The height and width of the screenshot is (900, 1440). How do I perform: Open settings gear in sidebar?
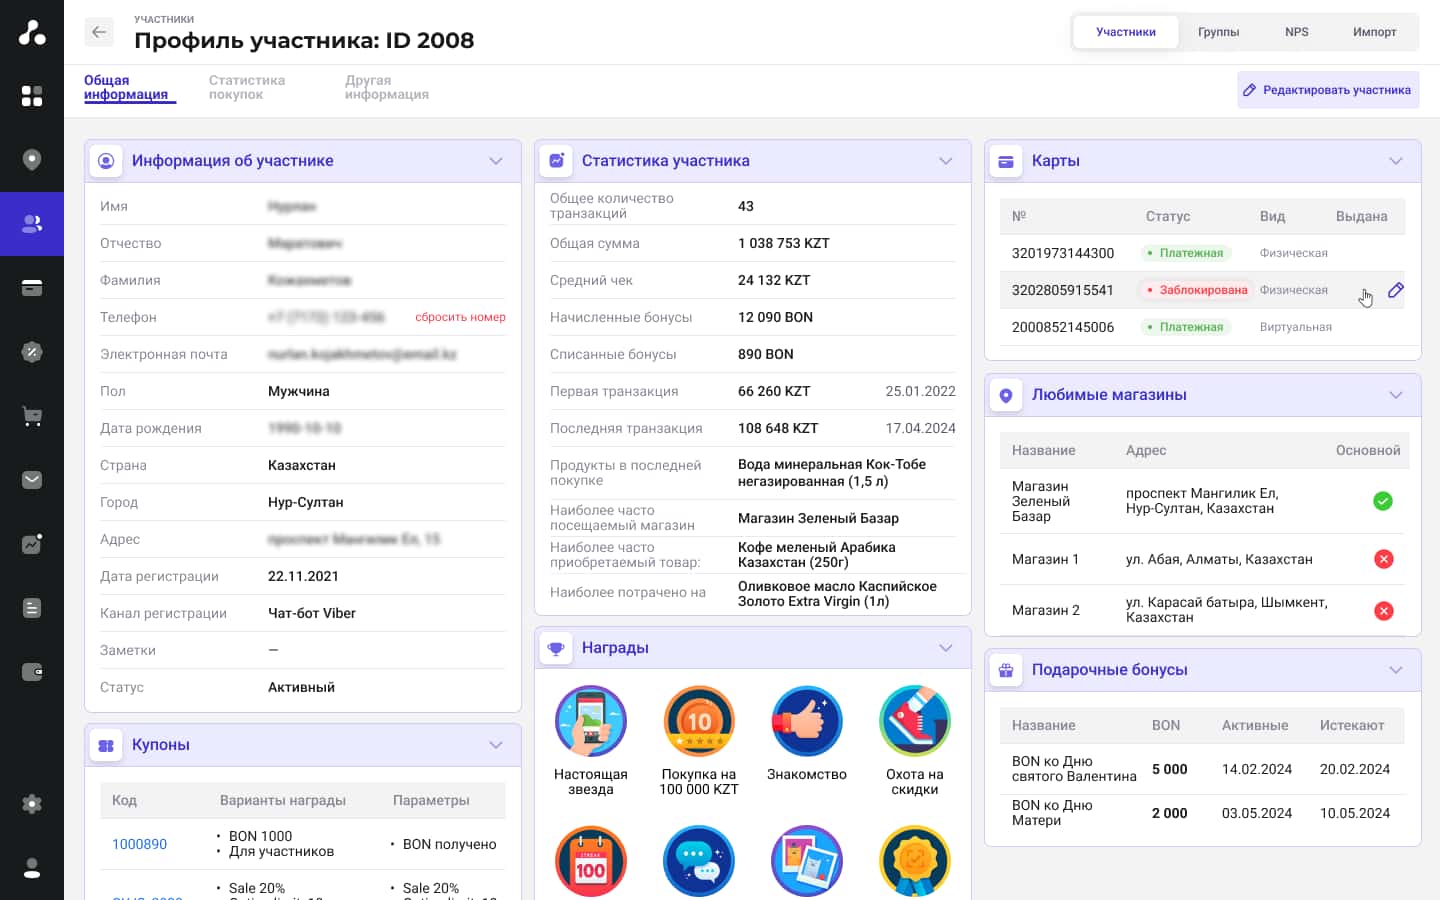click(x=32, y=804)
